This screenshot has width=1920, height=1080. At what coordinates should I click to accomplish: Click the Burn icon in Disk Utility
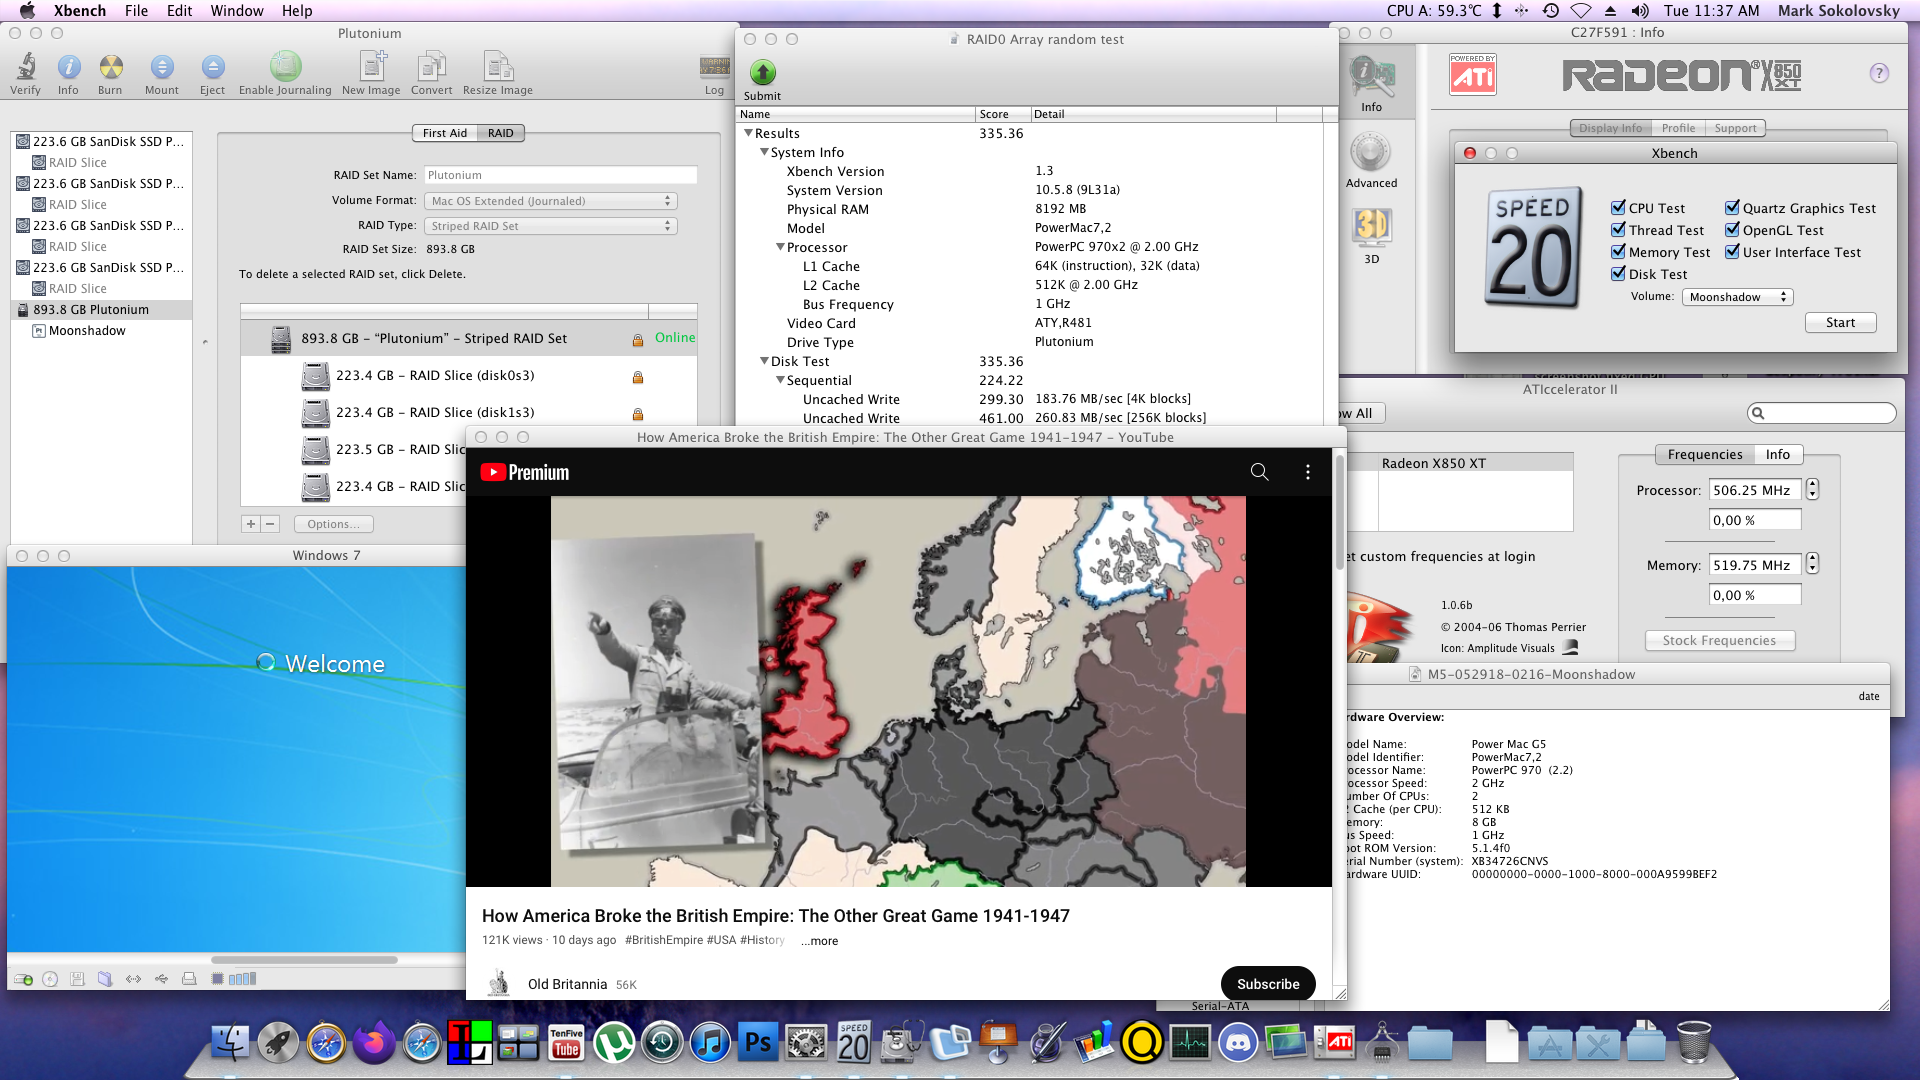coord(111,67)
